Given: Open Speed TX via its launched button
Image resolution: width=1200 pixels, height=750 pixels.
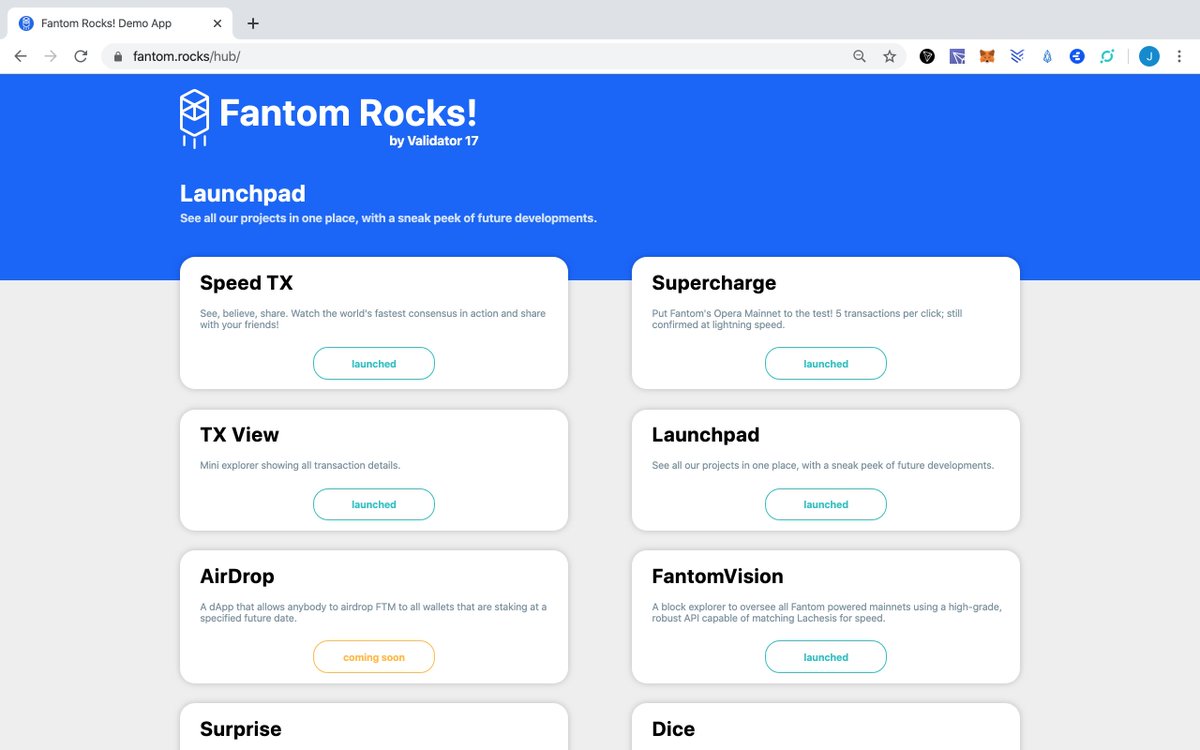Looking at the screenshot, I should pos(374,363).
